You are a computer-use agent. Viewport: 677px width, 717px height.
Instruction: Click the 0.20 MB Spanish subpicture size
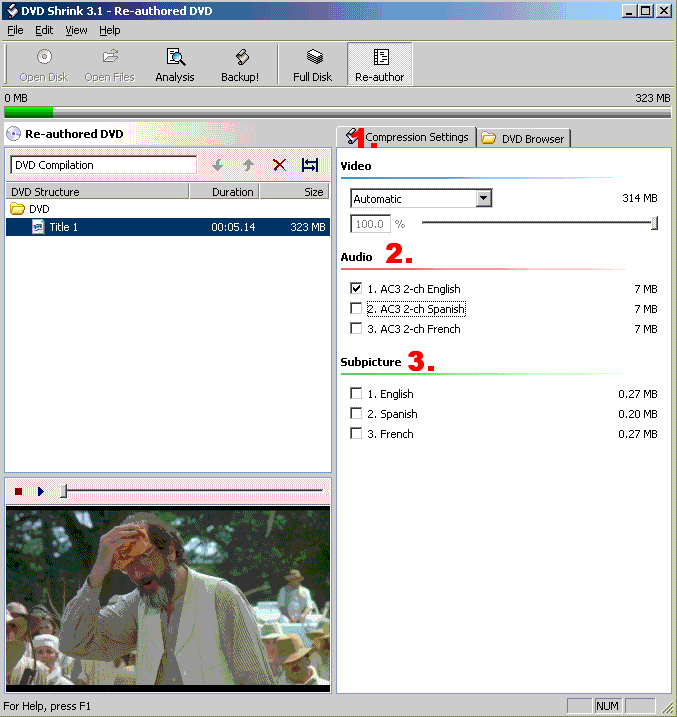click(638, 414)
